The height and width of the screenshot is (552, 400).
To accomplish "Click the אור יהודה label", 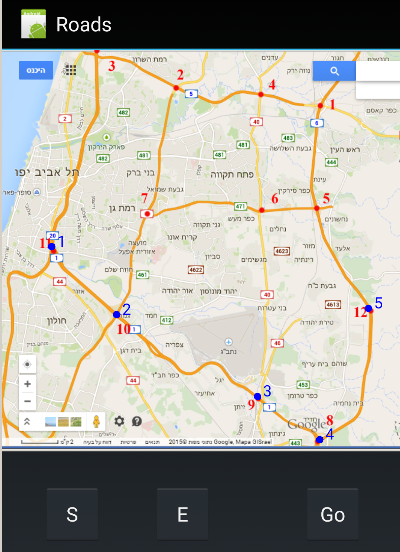I will click(178, 291).
